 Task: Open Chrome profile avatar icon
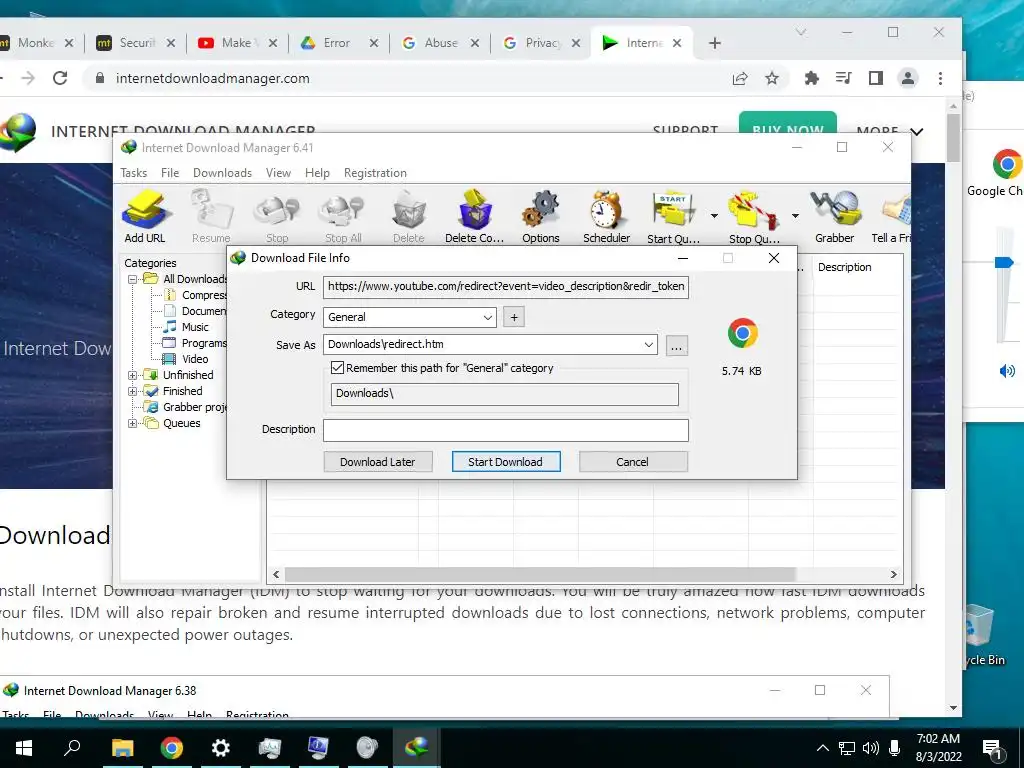coord(908,78)
